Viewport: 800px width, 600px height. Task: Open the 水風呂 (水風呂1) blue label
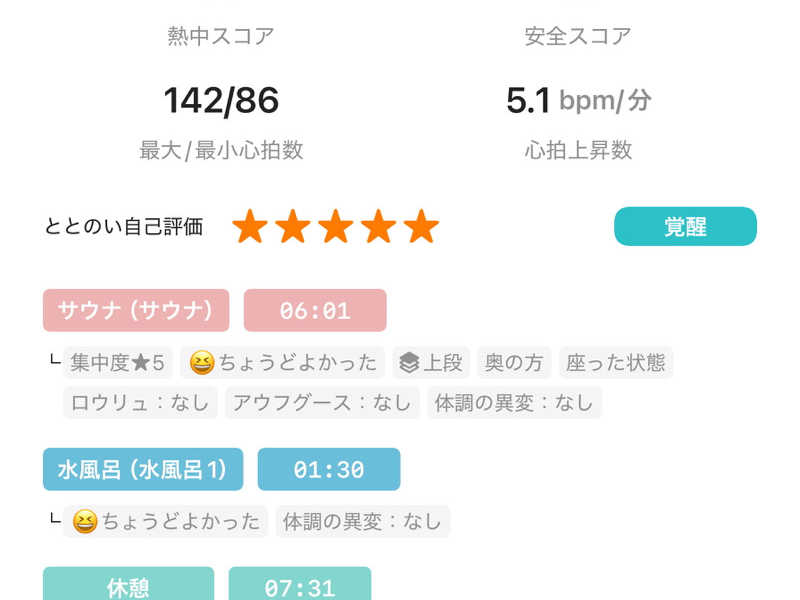click(143, 469)
